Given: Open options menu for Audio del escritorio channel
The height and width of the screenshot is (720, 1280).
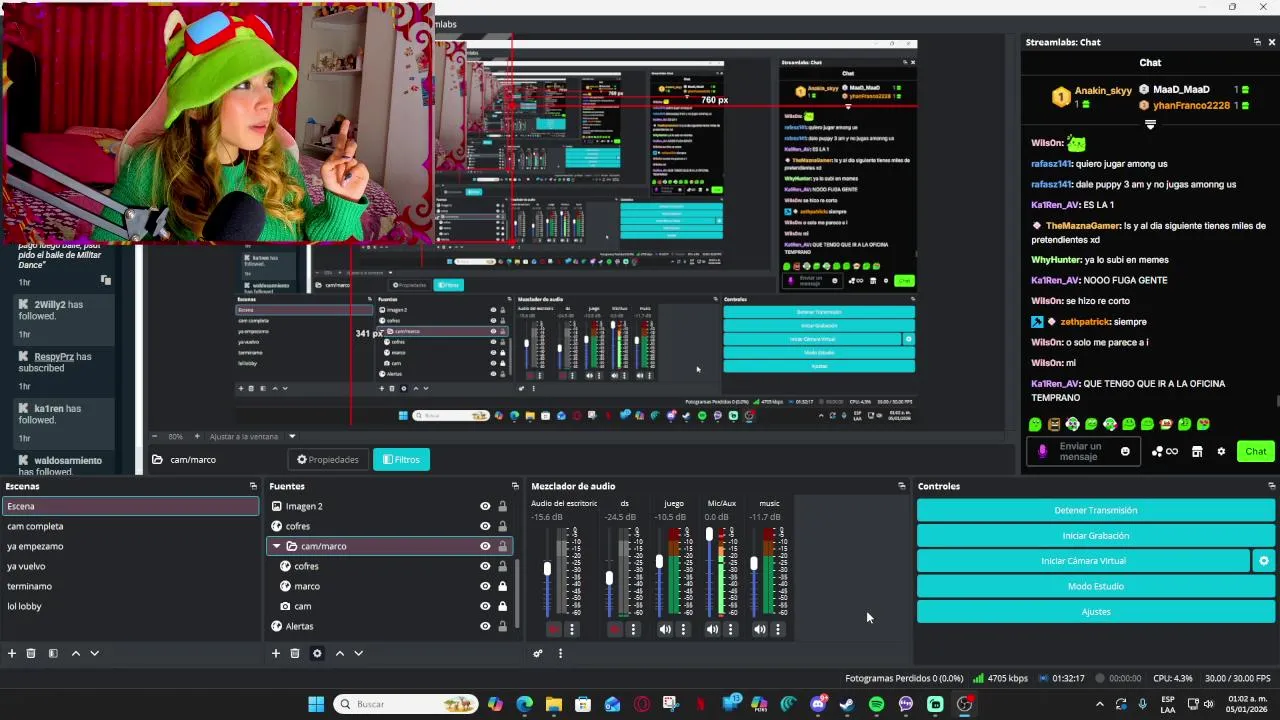Looking at the screenshot, I should point(572,629).
